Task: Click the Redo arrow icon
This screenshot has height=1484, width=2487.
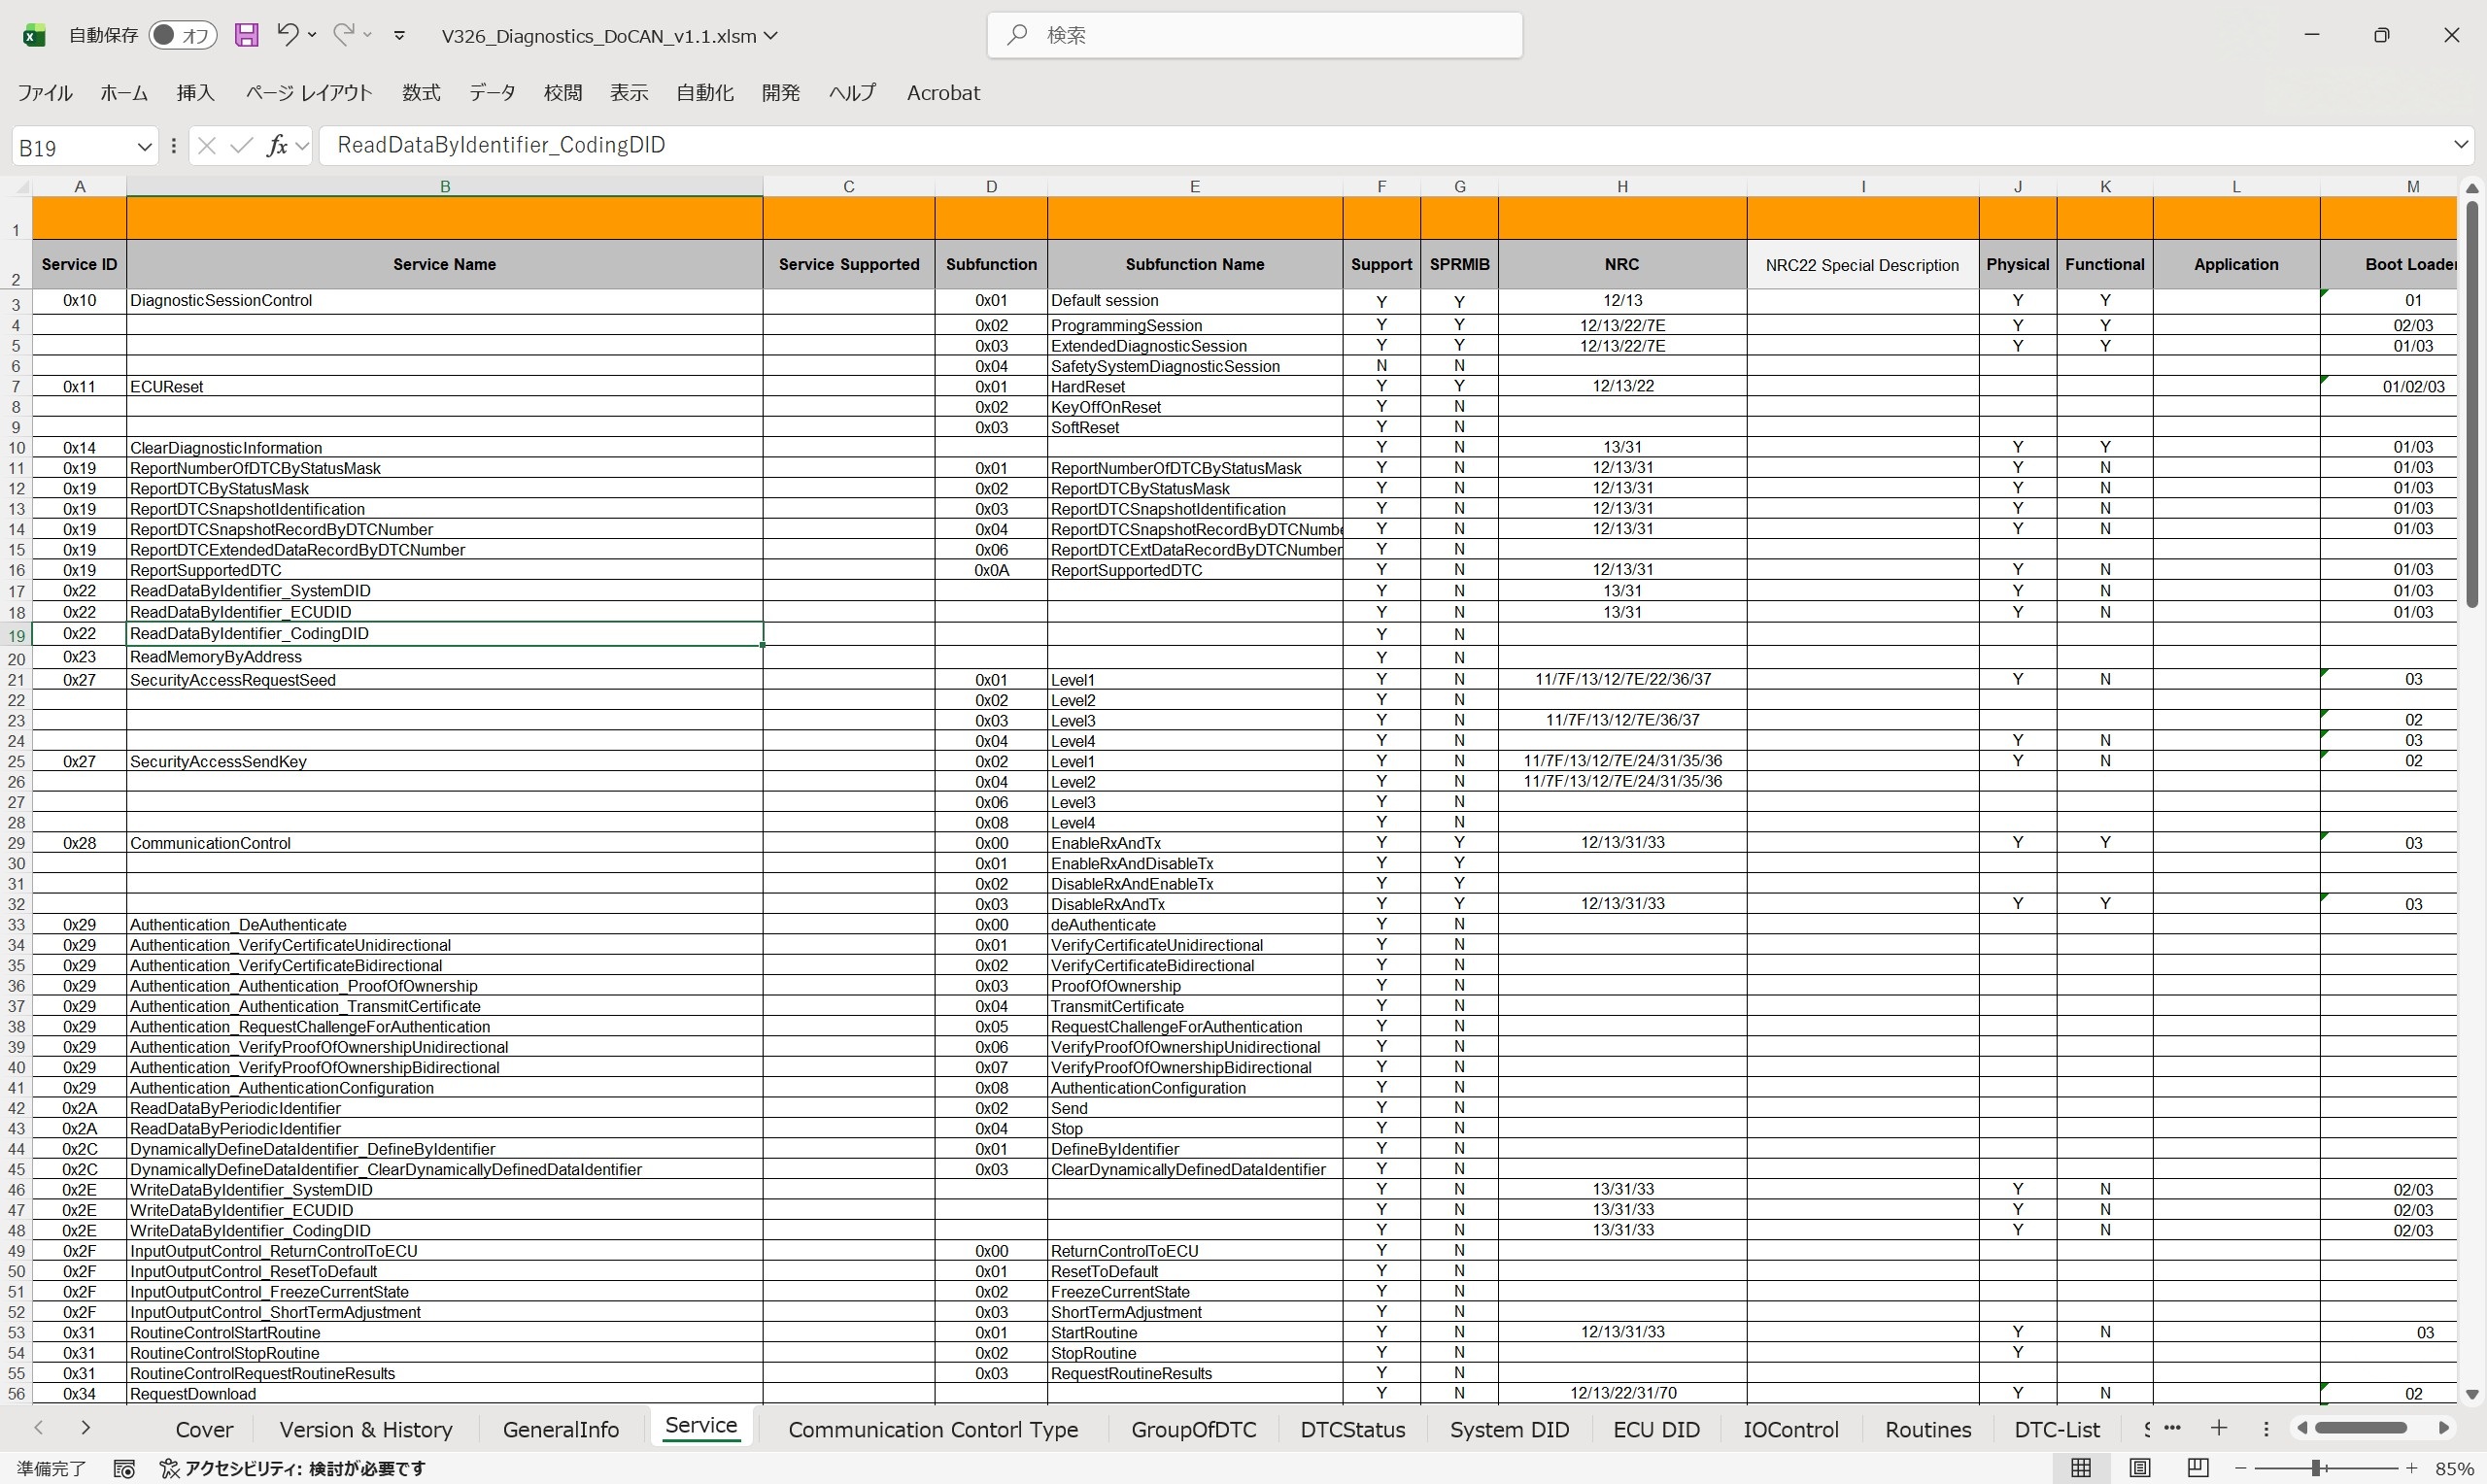Action: click(343, 35)
